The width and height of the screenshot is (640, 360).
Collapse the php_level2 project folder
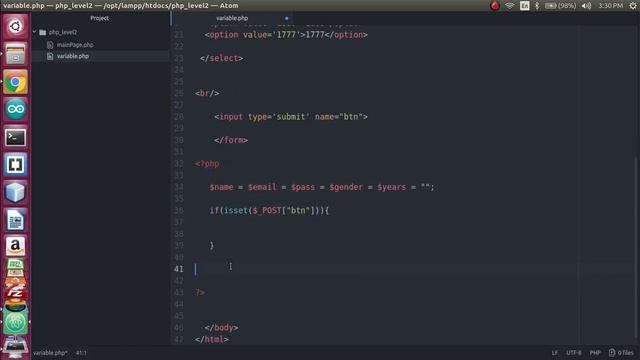35,32
